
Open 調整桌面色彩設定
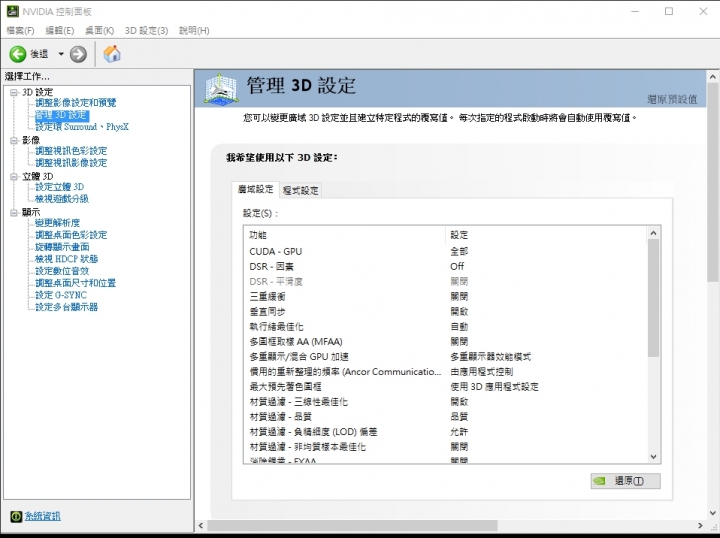pos(71,235)
